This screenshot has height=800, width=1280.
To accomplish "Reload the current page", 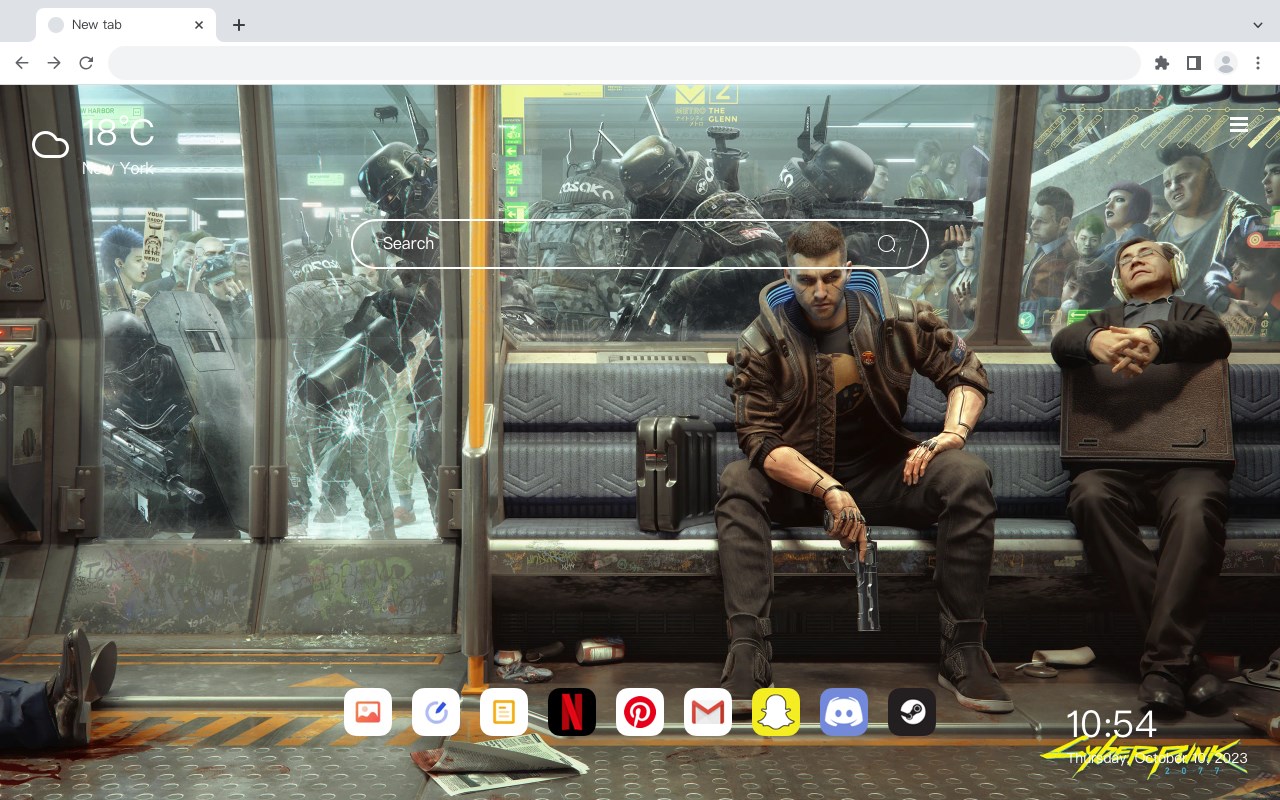I will point(86,63).
